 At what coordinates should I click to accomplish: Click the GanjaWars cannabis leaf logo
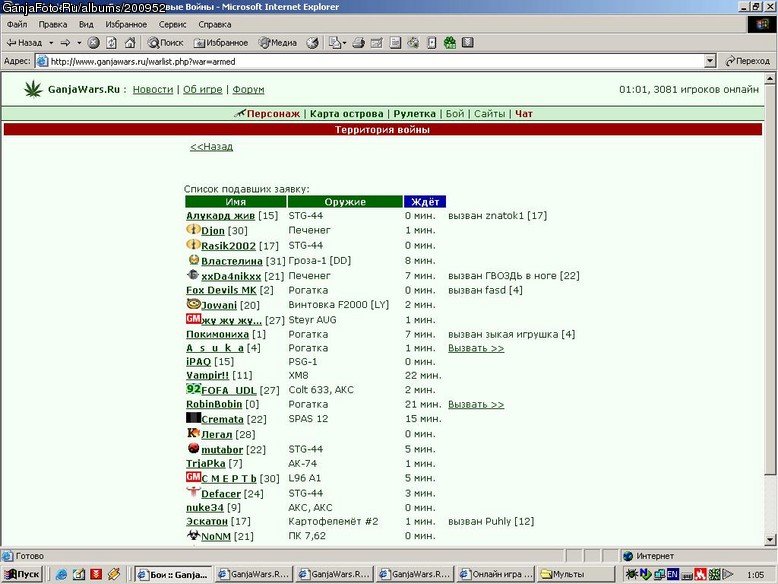(x=33, y=89)
